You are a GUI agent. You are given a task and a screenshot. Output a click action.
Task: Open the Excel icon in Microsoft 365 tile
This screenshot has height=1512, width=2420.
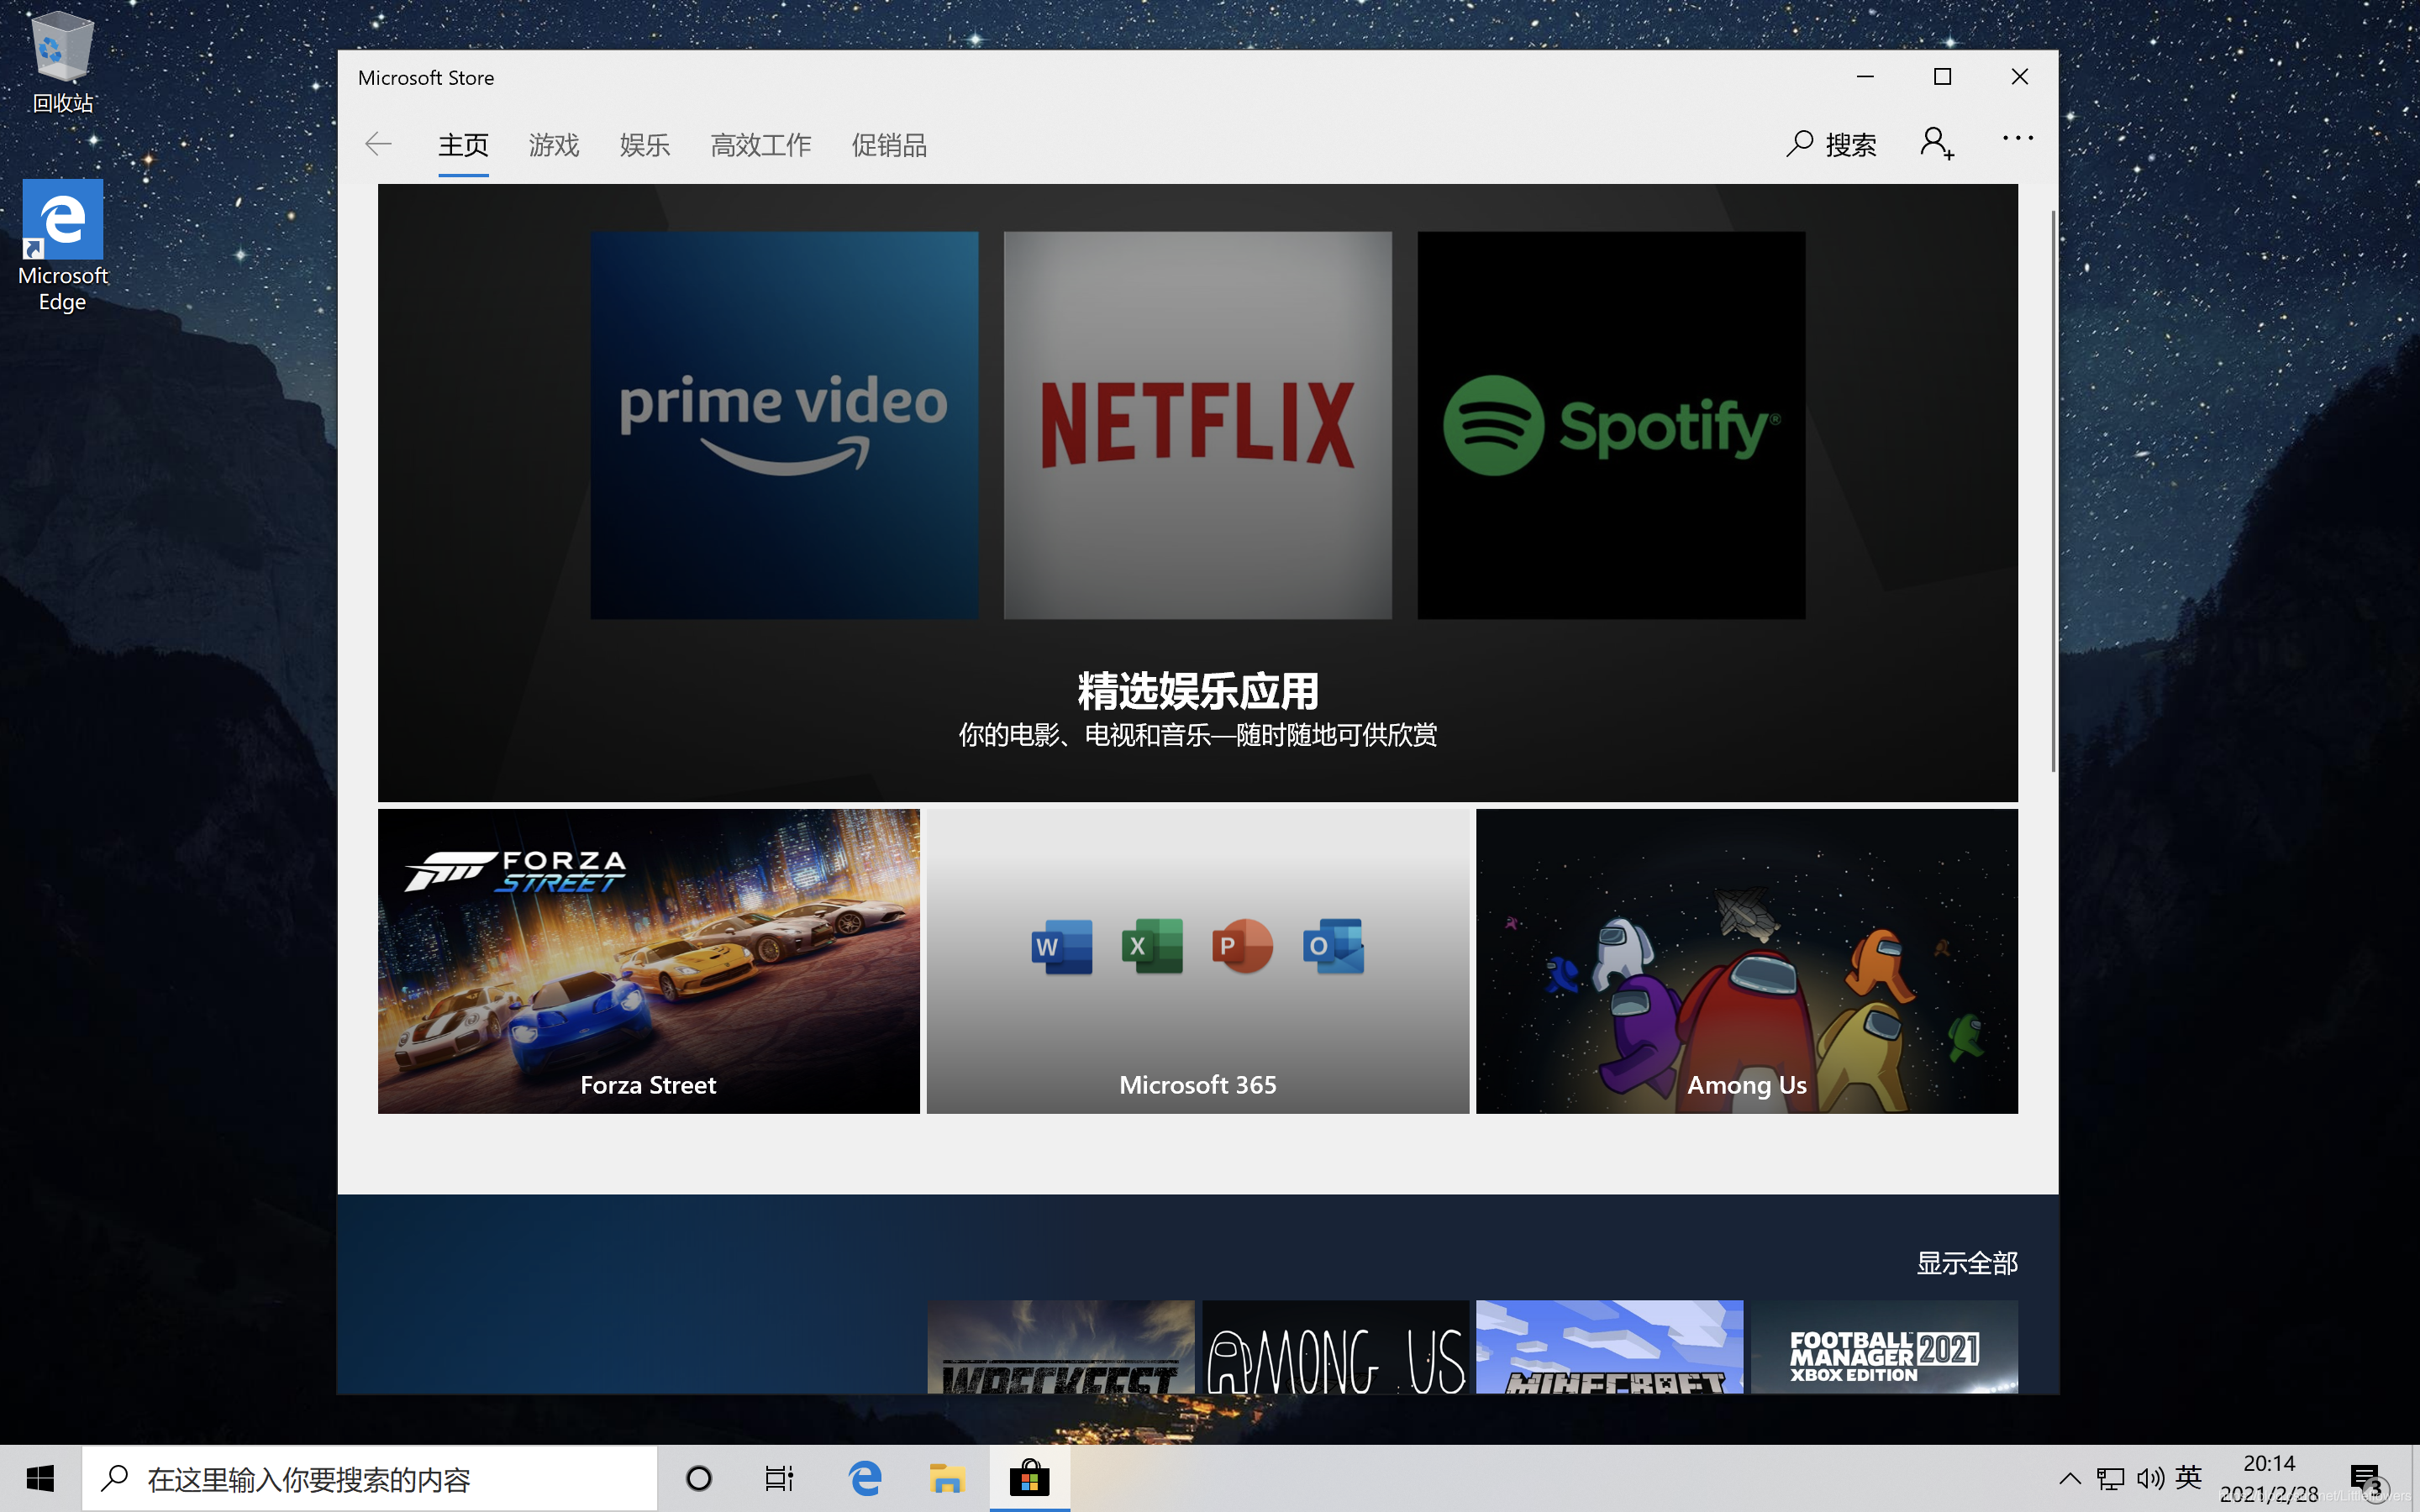pos(1152,946)
